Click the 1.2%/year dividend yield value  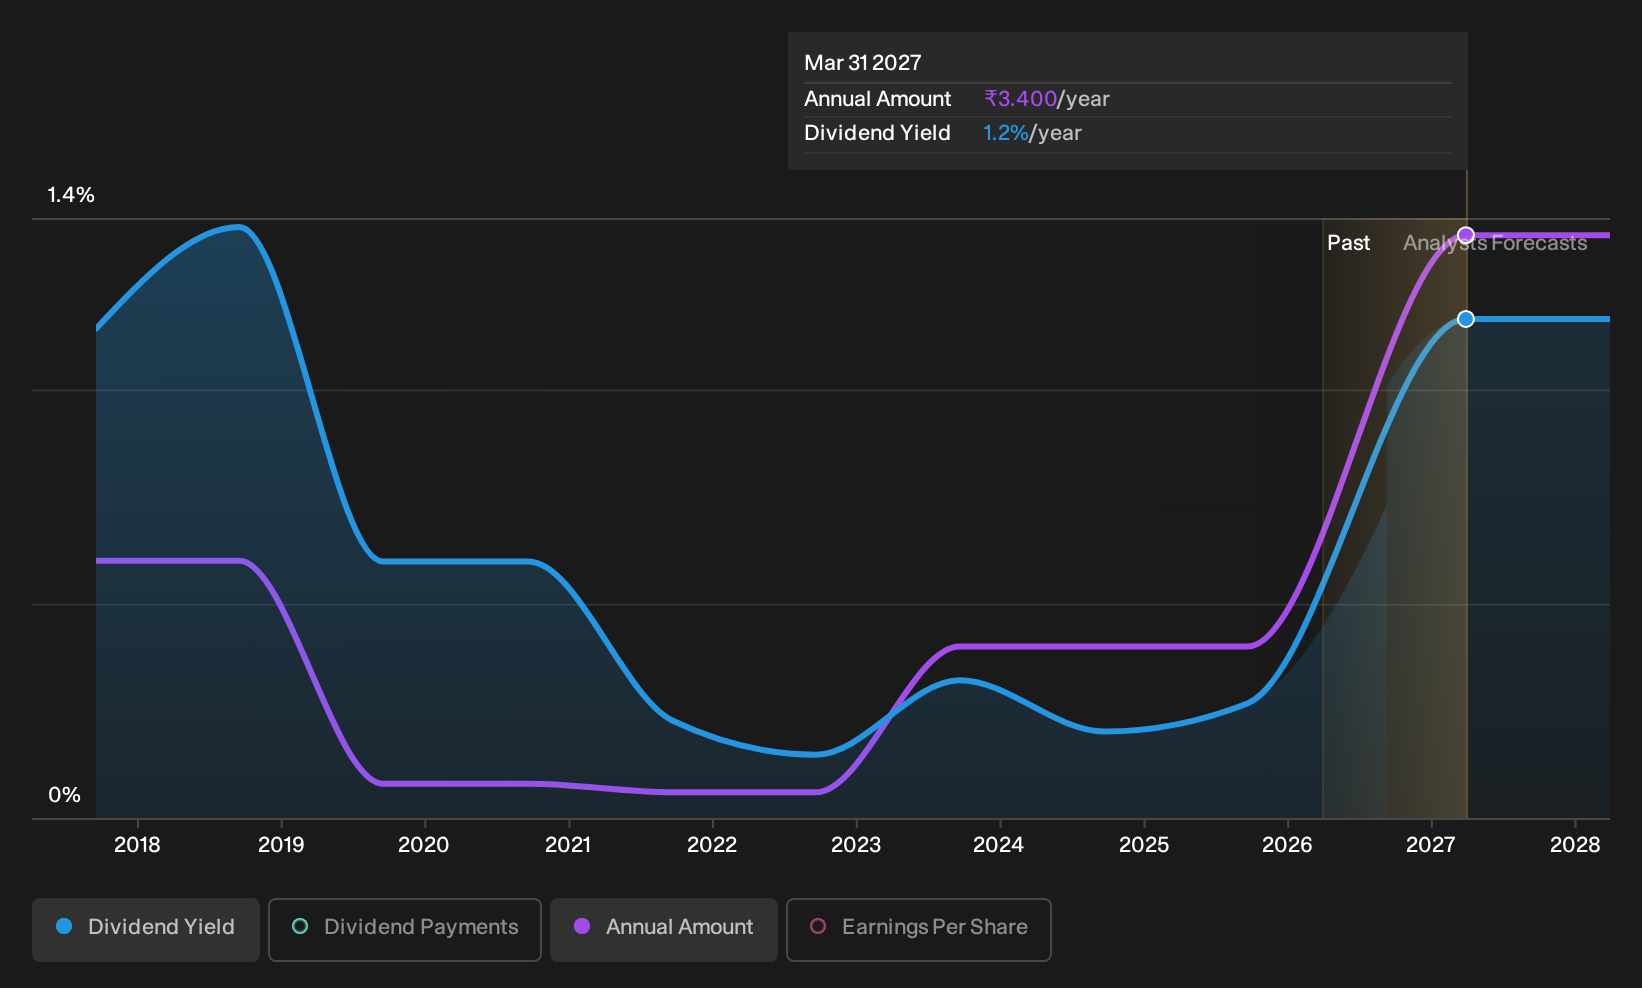pyautogui.click(x=1032, y=133)
